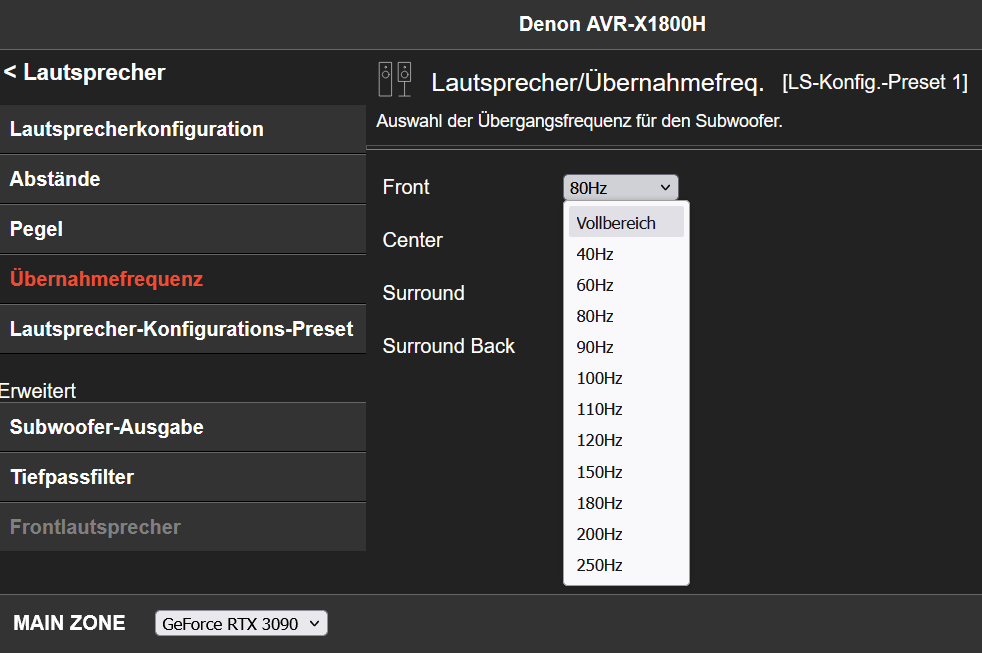Go back via the Lautsprecher header
The image size is (982, 653).
(x=85, y=72)
